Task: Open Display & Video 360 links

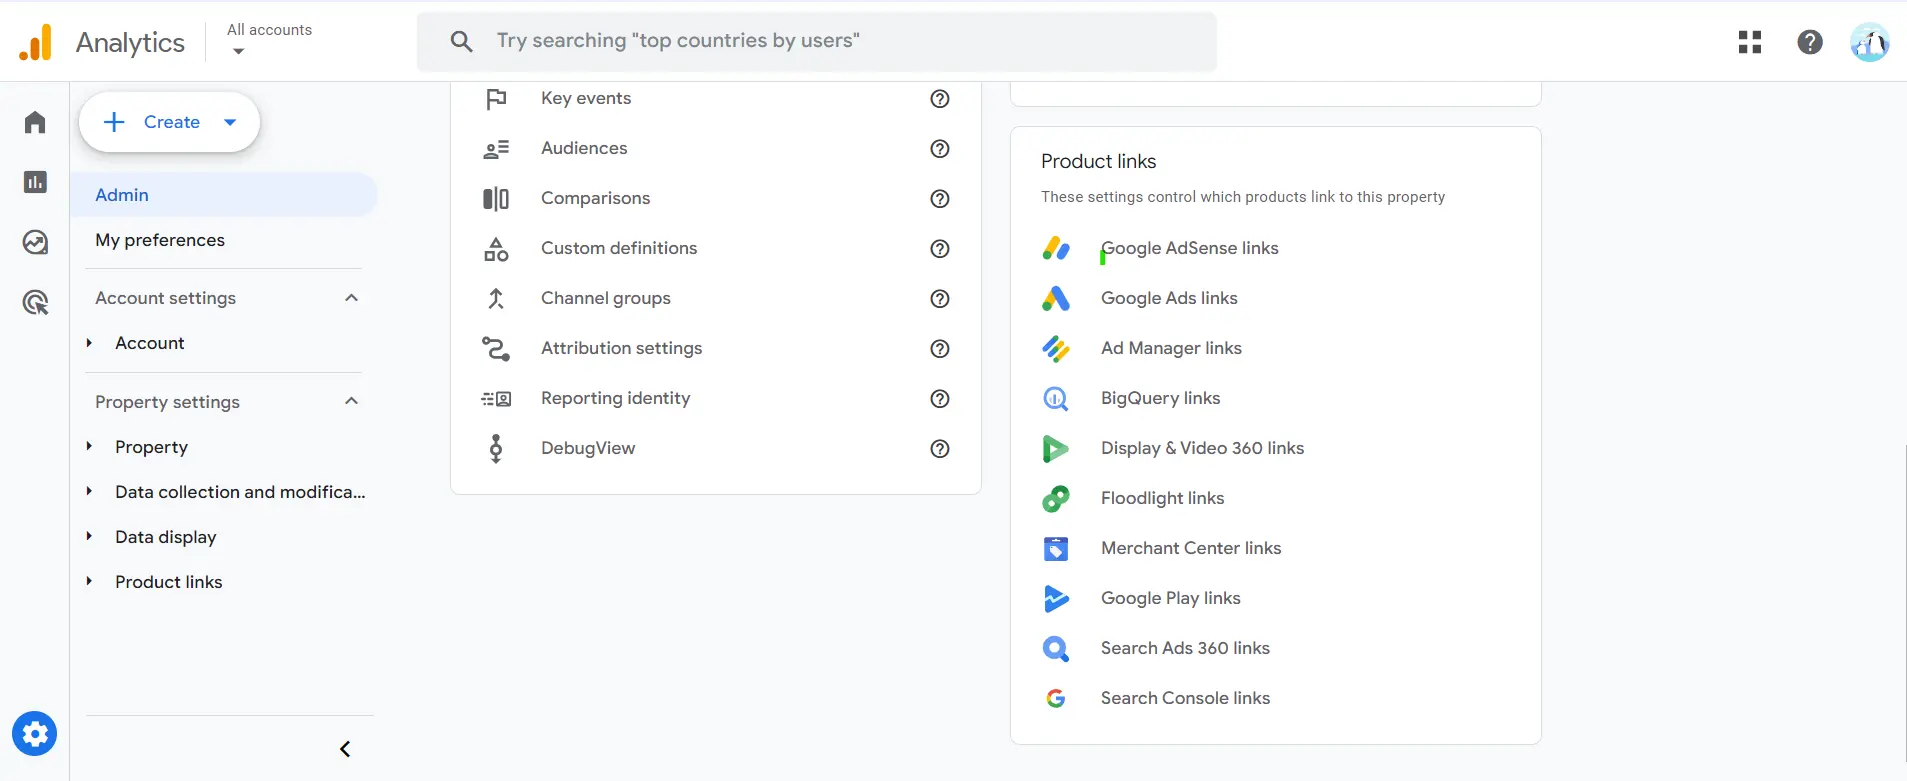Action: [1202, 448]
